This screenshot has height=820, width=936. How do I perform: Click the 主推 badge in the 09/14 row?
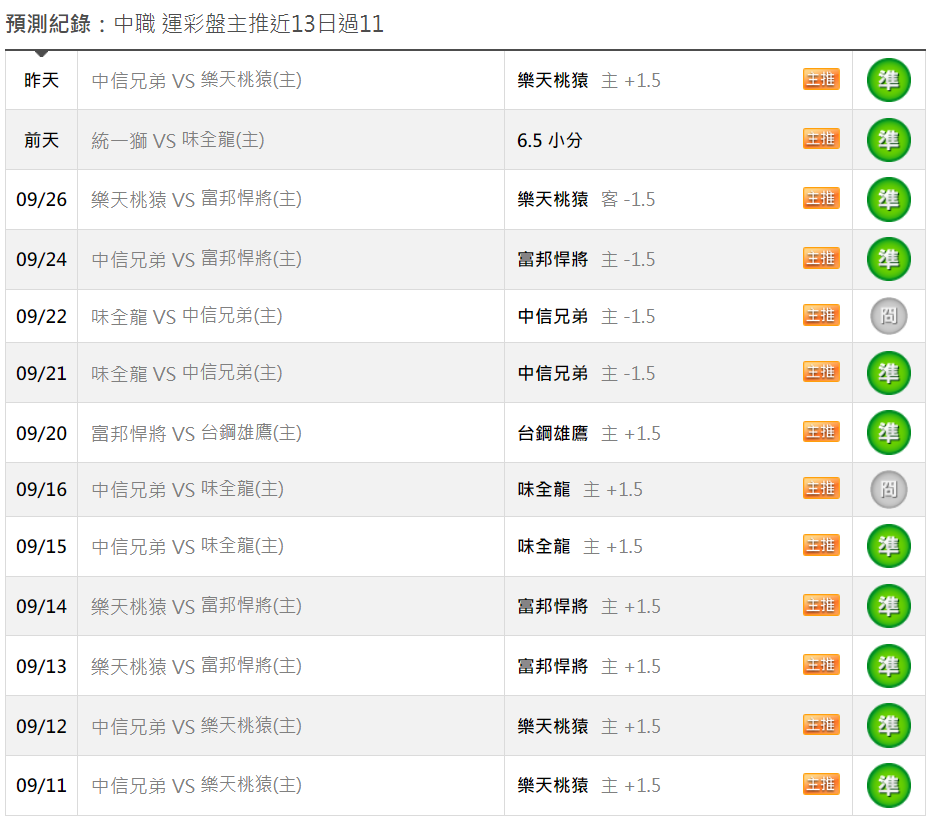tap(821, 605)
